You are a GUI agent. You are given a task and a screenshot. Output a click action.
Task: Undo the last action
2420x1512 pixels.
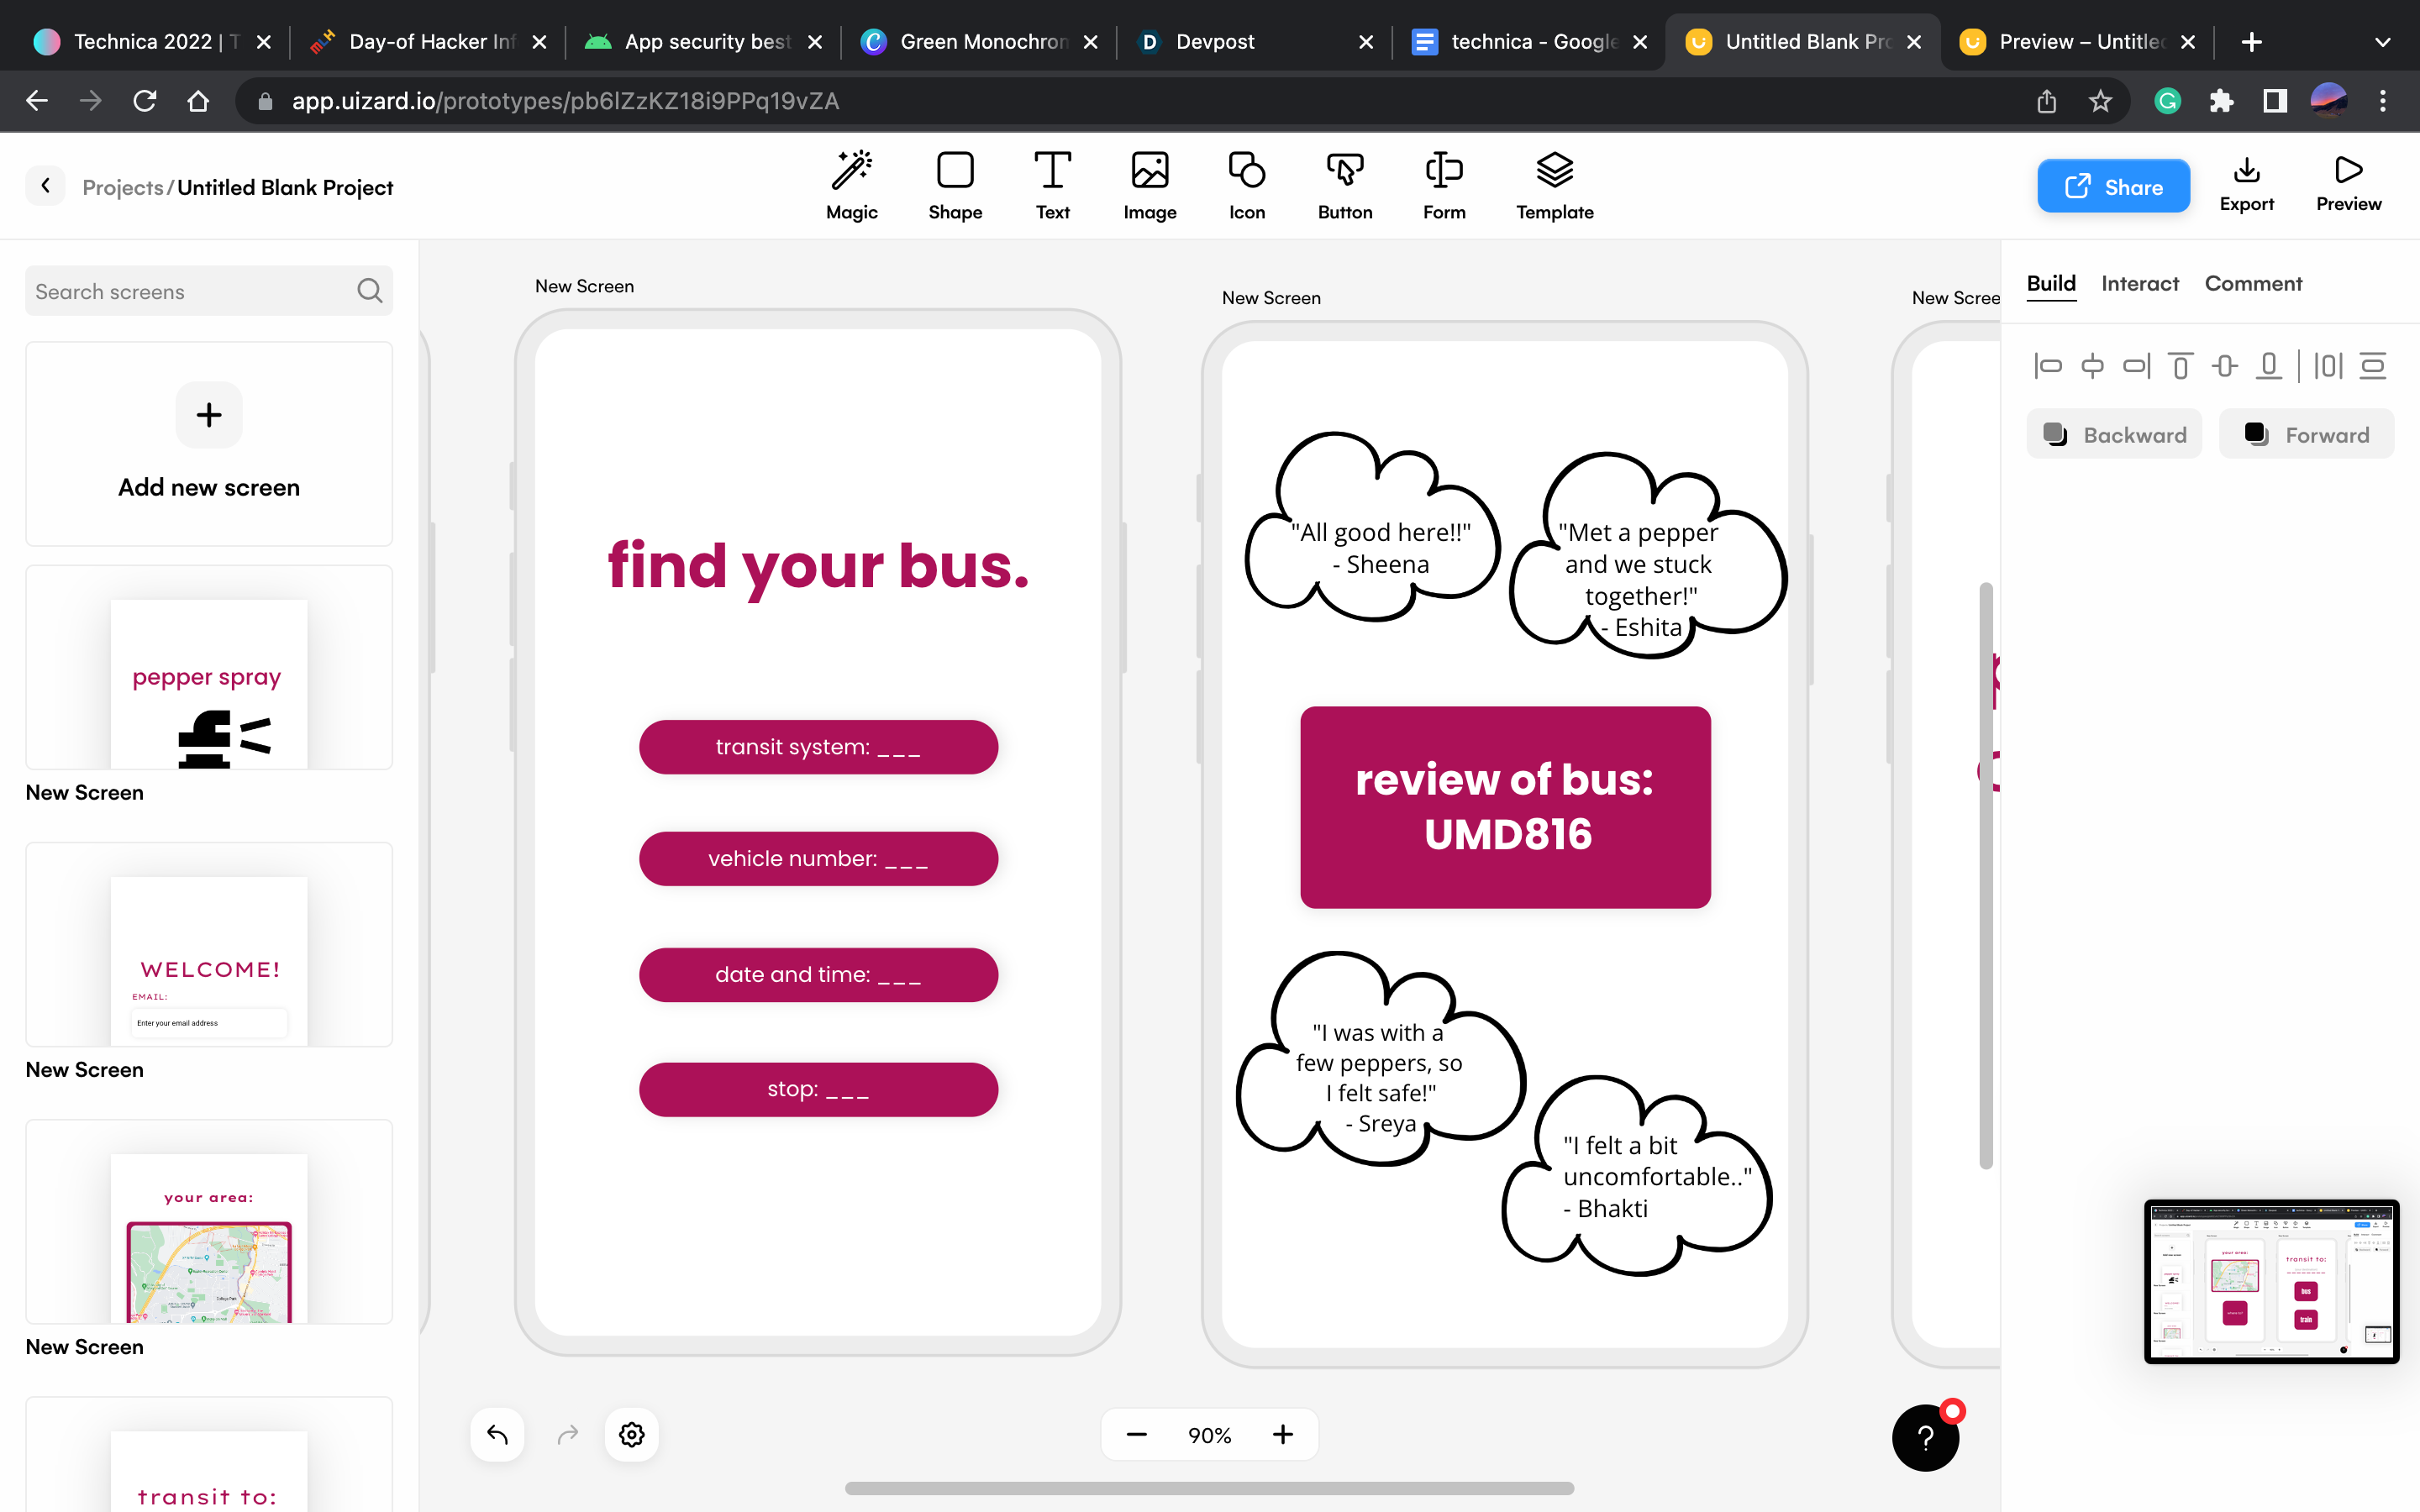pyautogui.click(x=497, y=1434)
